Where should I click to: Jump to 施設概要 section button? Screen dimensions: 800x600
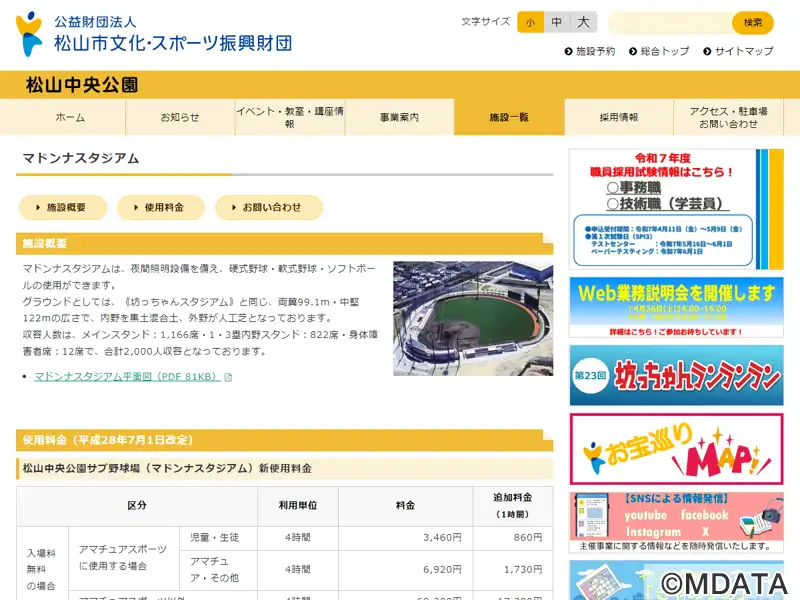63,208
